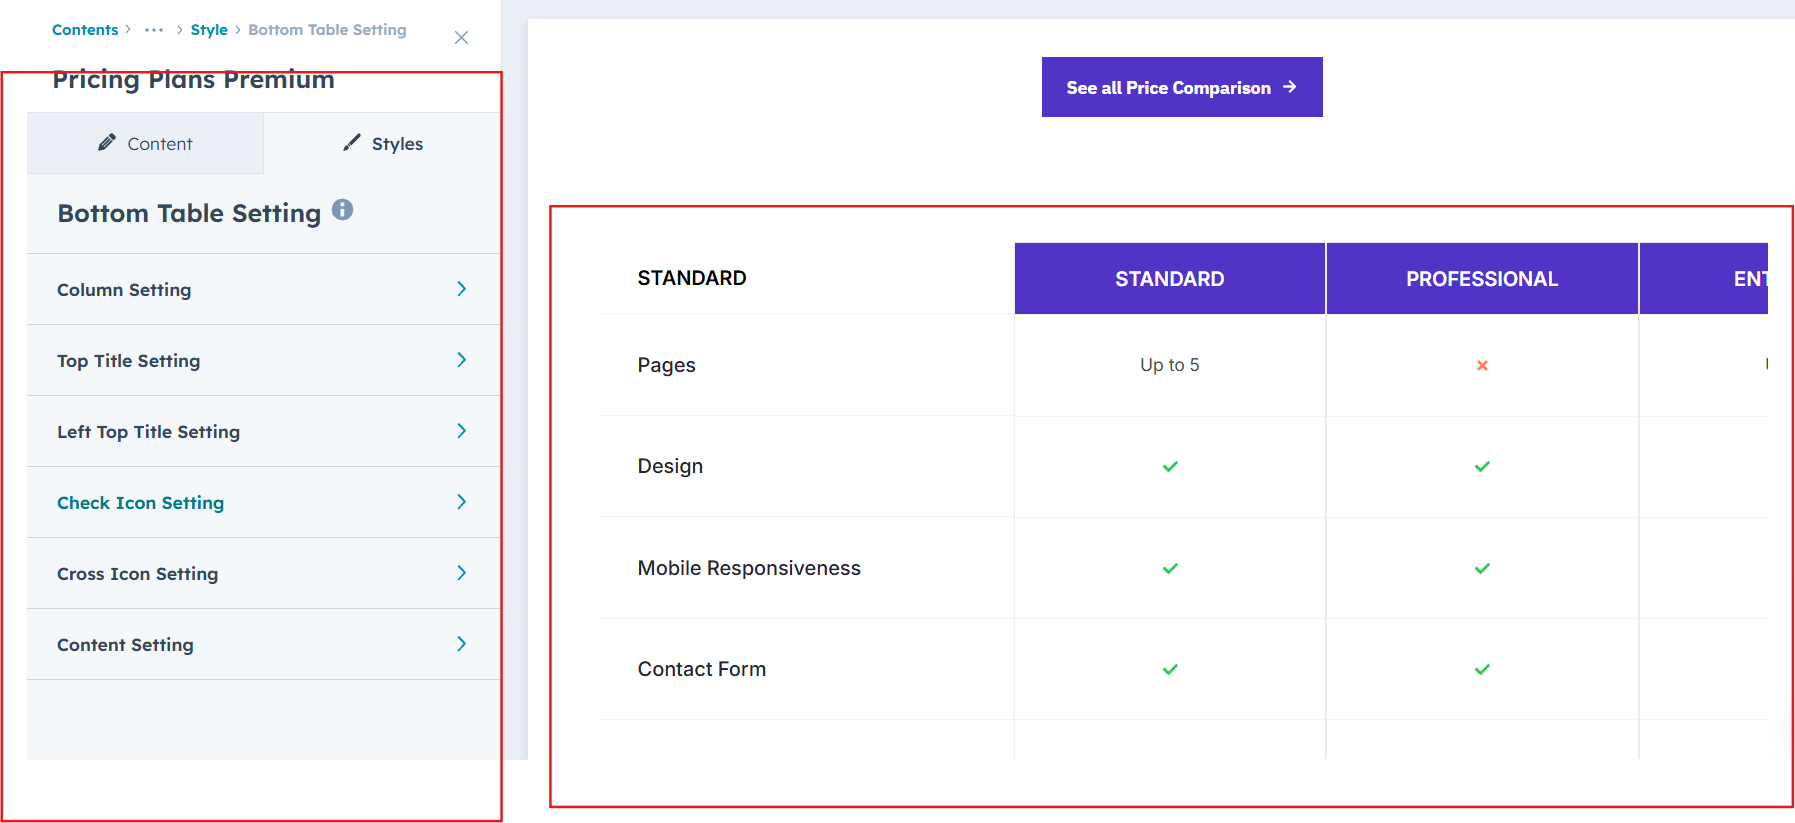The height and width of the screenshot is (823, 1795).
Task: Click the red cross icon in Pages row
Action: pos(1482,366)
